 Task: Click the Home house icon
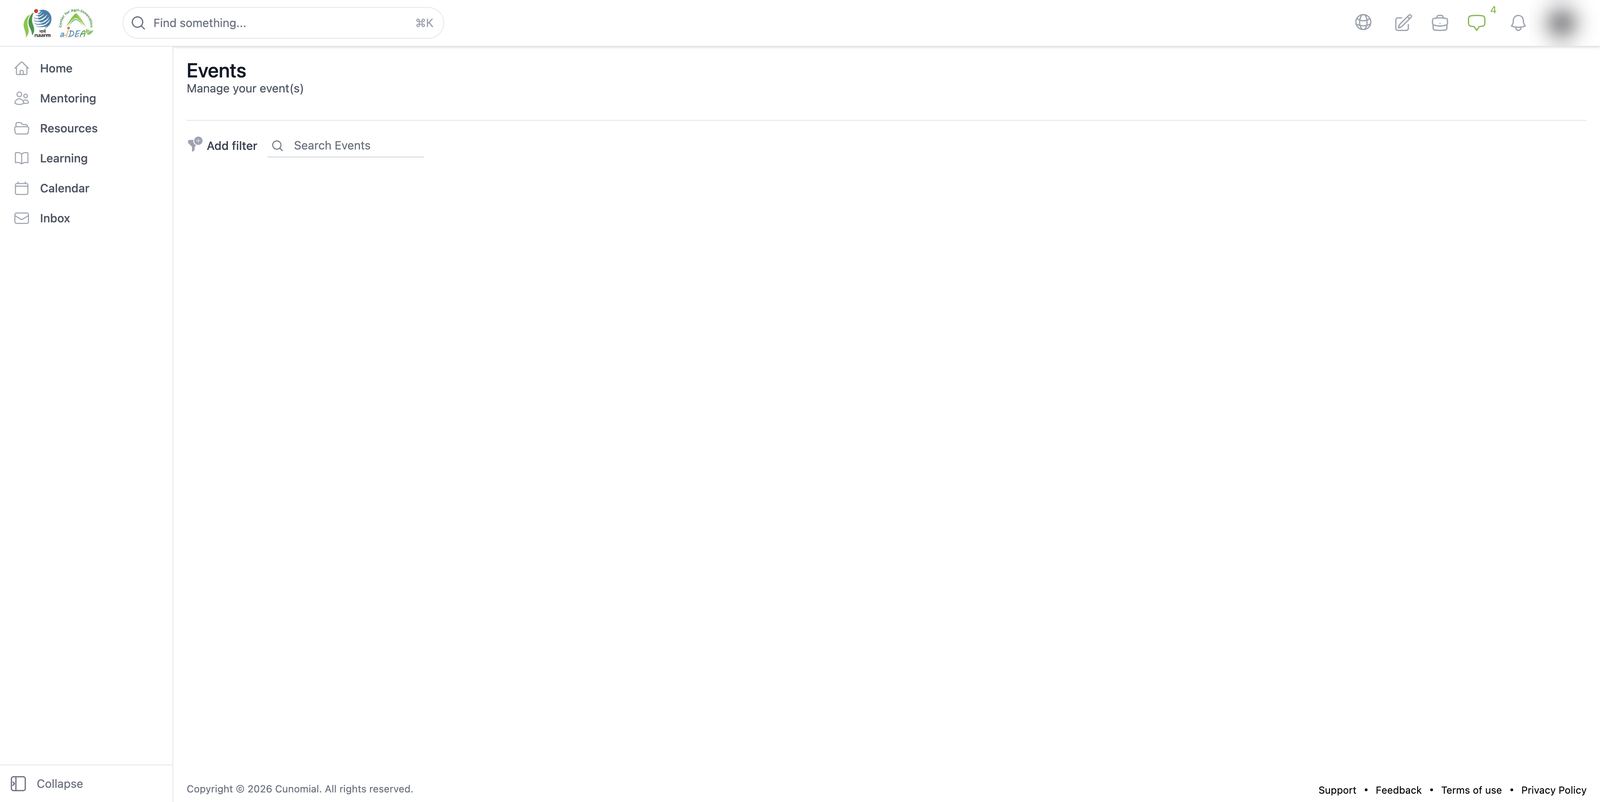click(x=21, y=68)
